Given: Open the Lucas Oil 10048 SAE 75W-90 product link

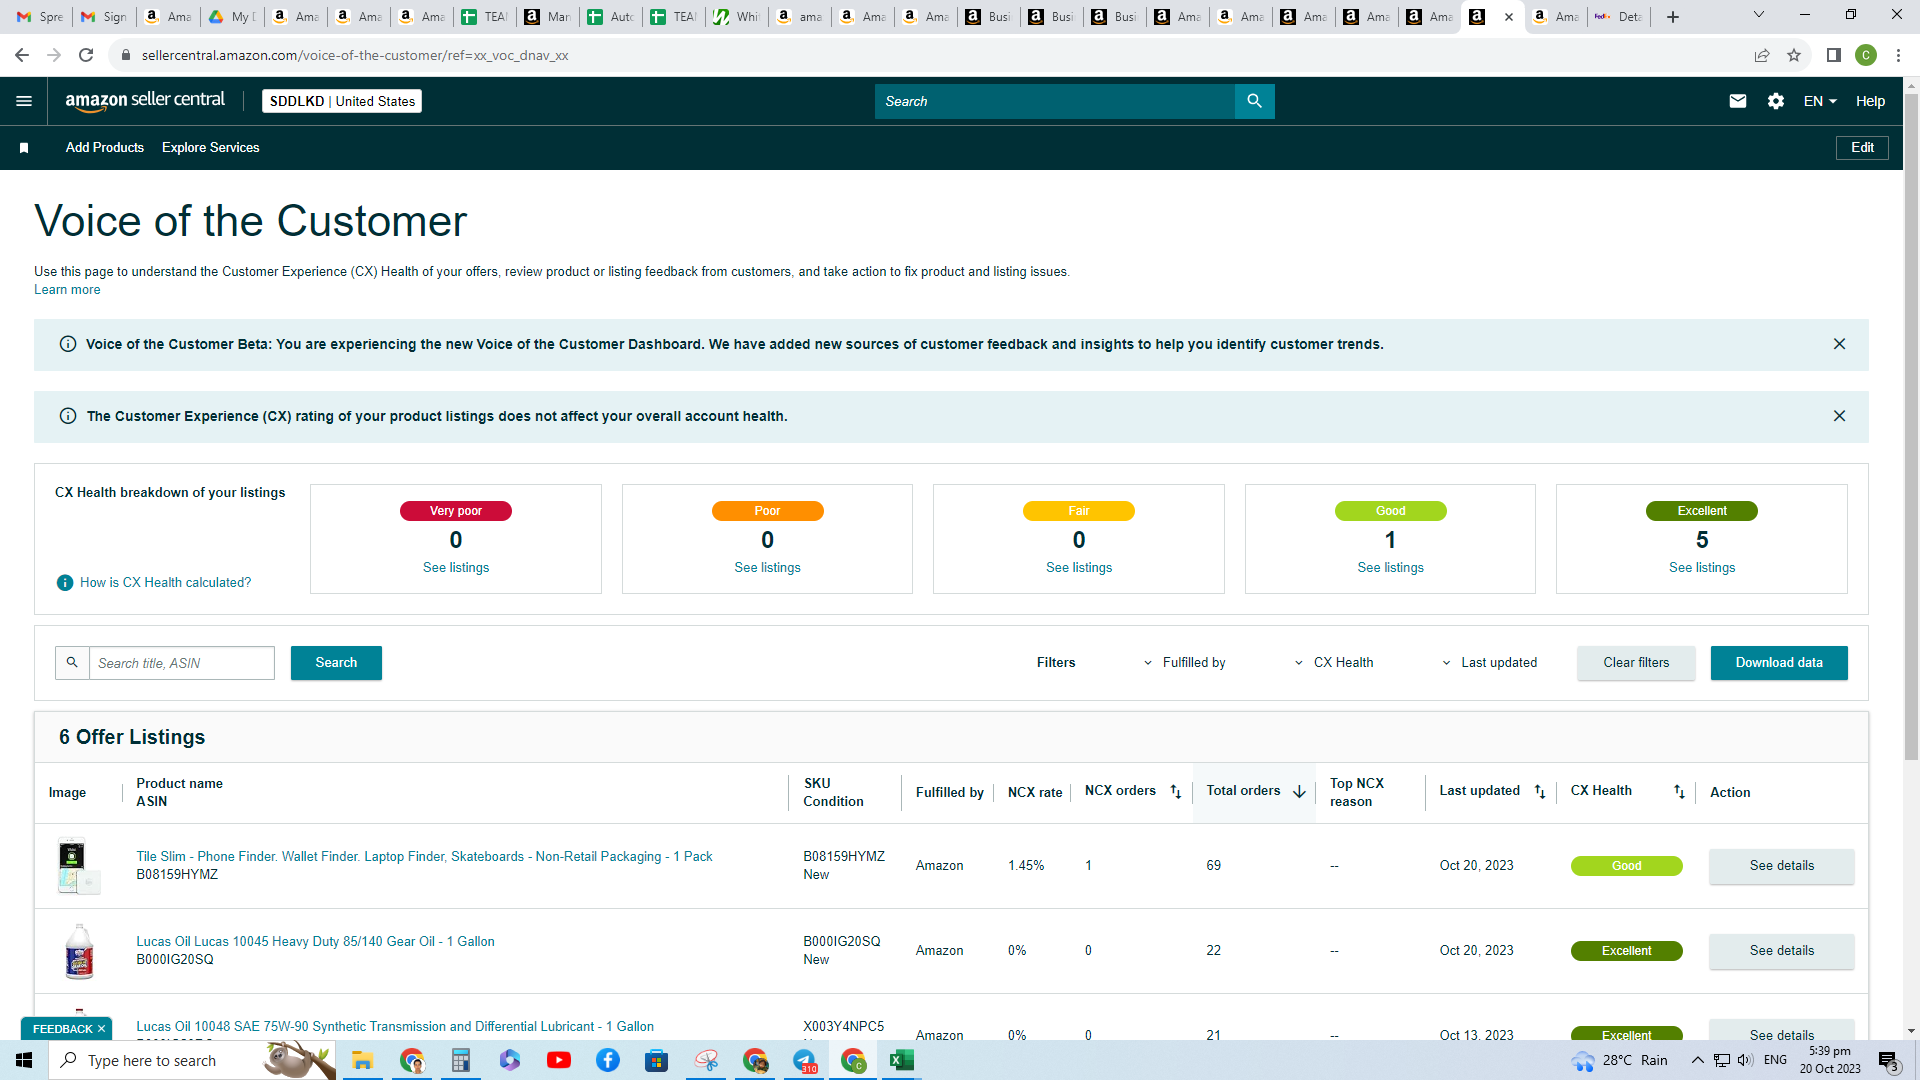Looking at the screenshot, I should pos(395,1027).
